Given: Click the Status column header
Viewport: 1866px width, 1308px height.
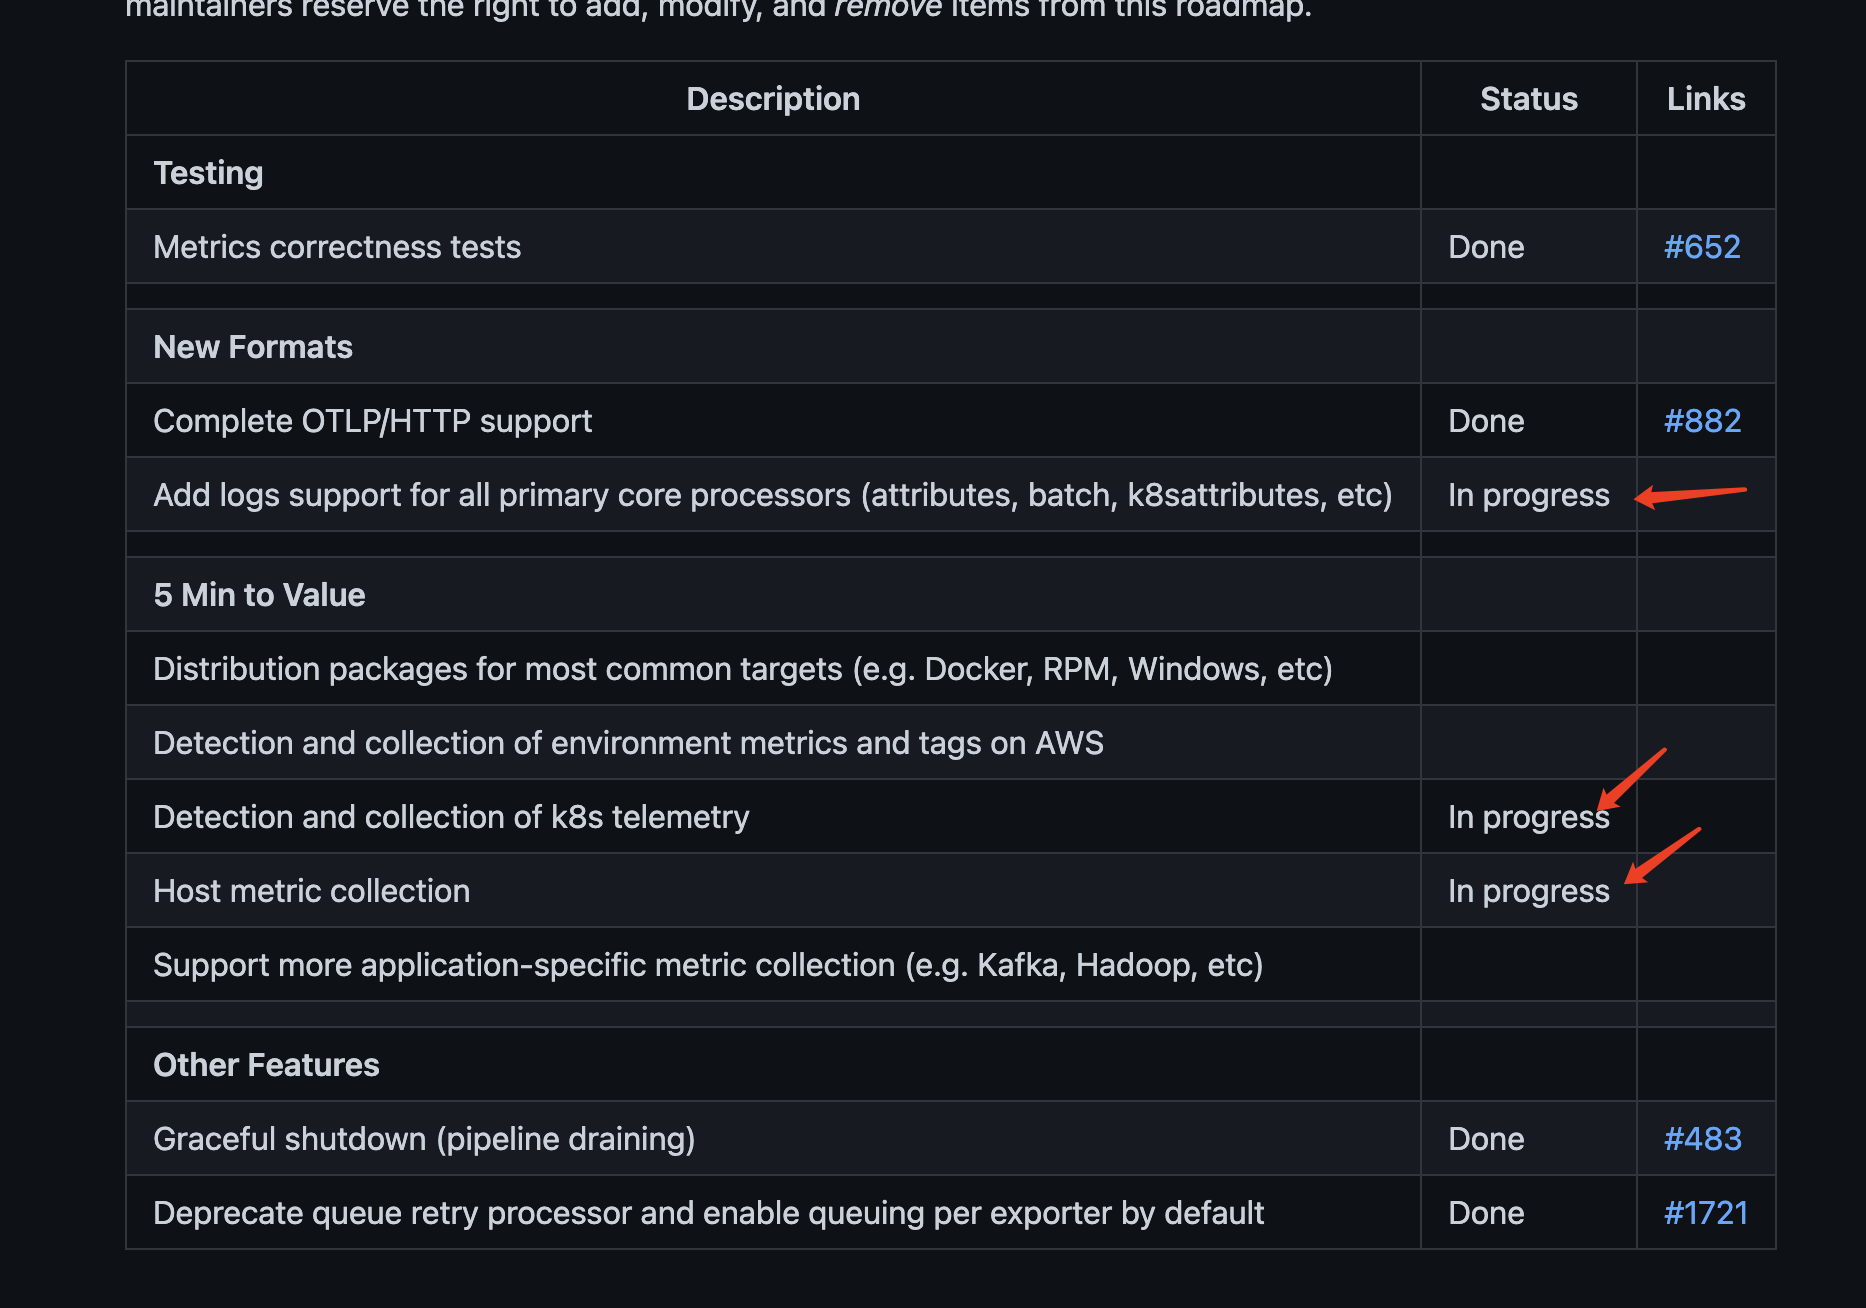Looking at the screenshot, I should click(x=1528, y=99).
